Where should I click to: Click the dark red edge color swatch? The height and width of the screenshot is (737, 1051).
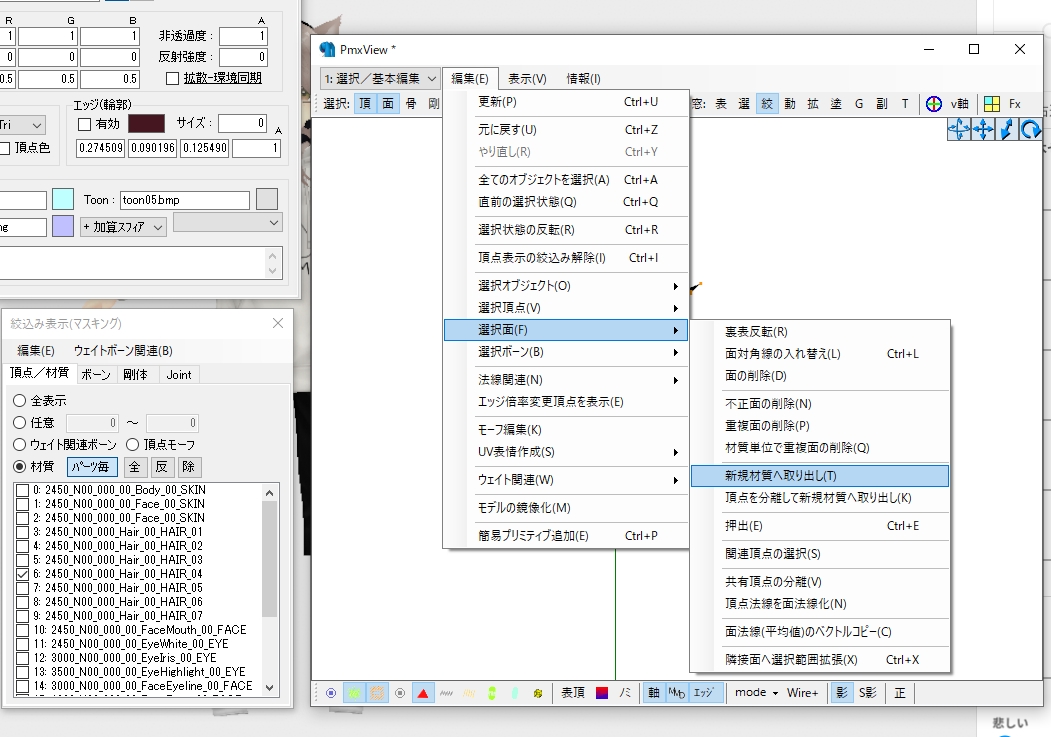(x=146, y=124)
